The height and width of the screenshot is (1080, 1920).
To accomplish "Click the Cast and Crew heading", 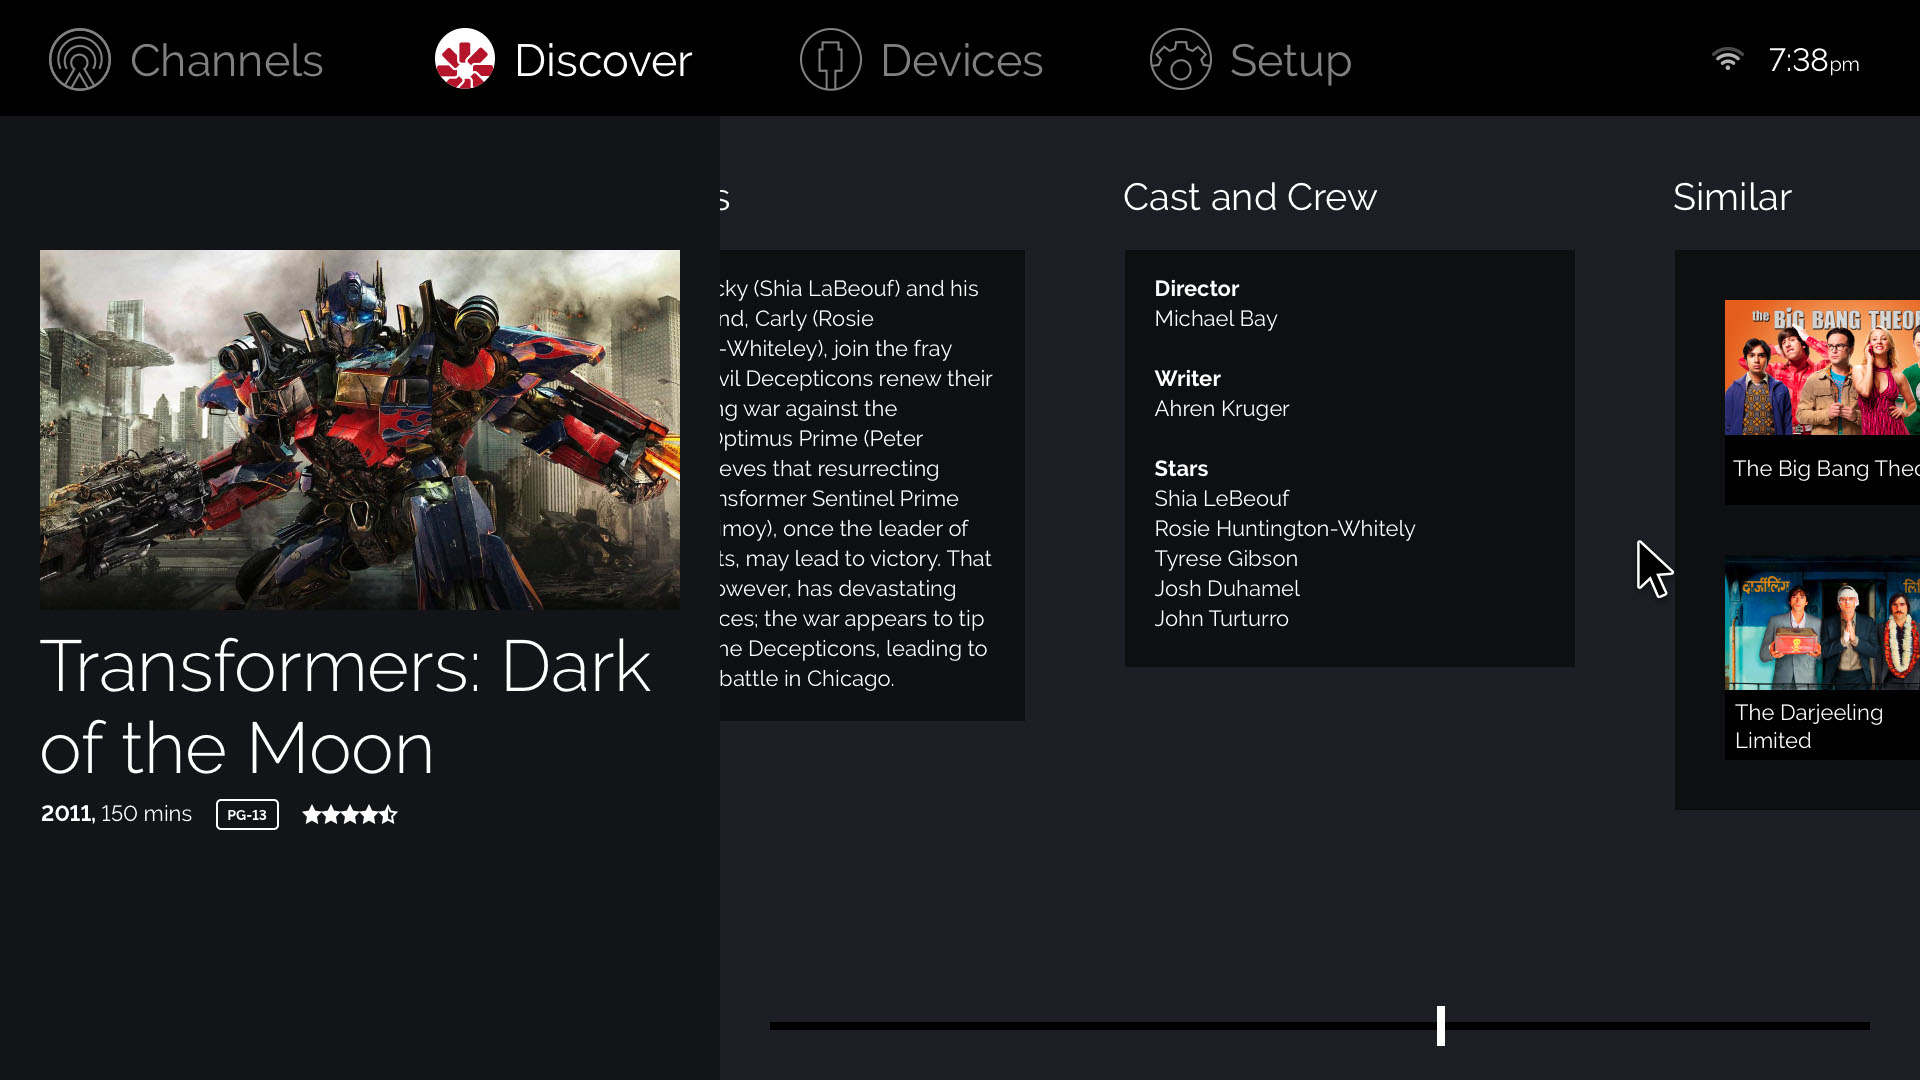I will pos(1250,197).
